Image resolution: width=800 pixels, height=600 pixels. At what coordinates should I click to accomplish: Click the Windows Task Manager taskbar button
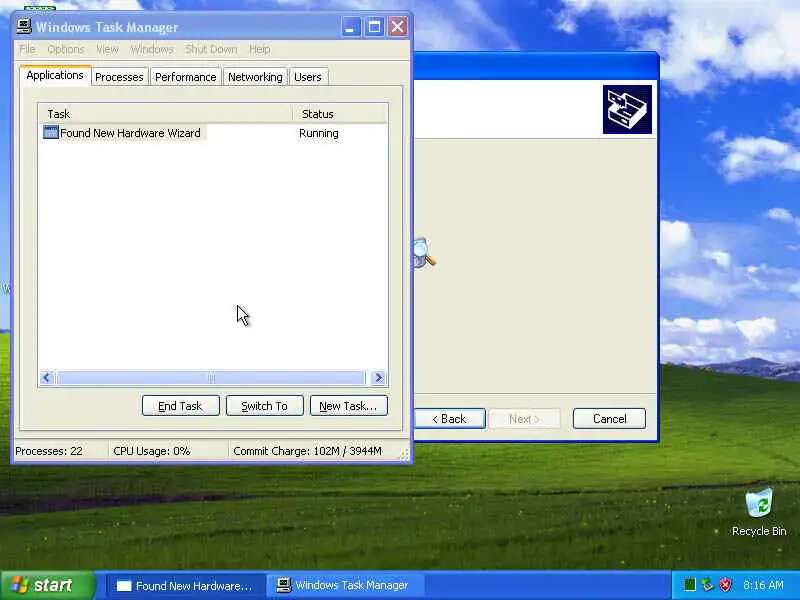tap(345, 586)
